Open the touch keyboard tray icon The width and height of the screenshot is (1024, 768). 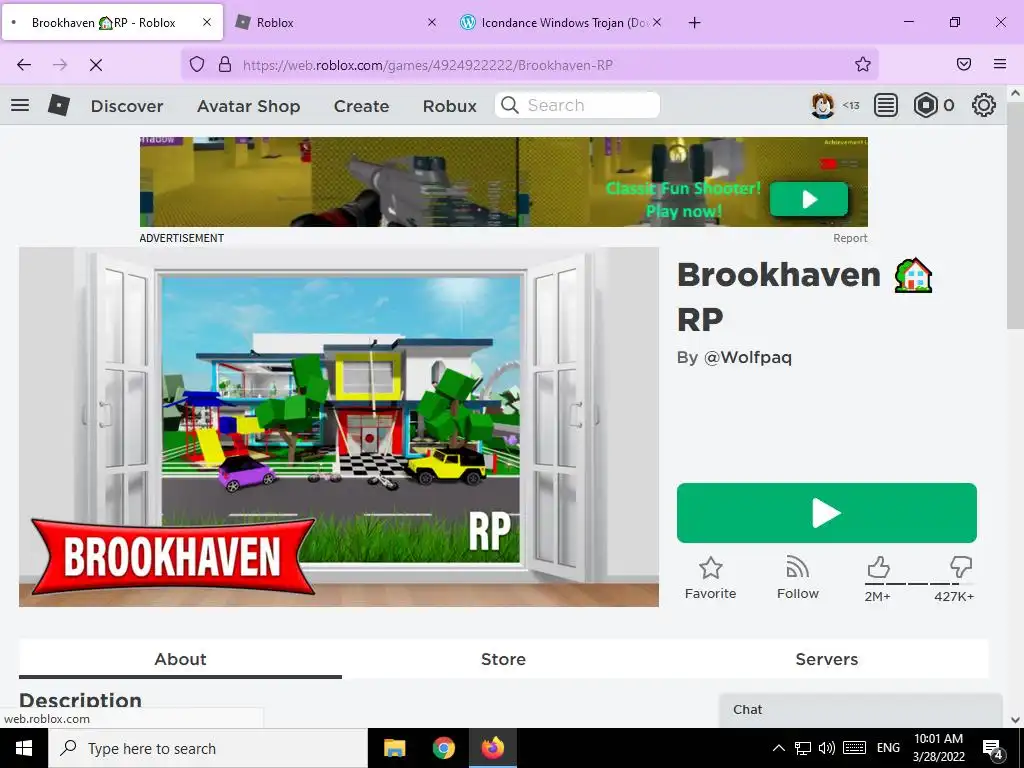854,748
